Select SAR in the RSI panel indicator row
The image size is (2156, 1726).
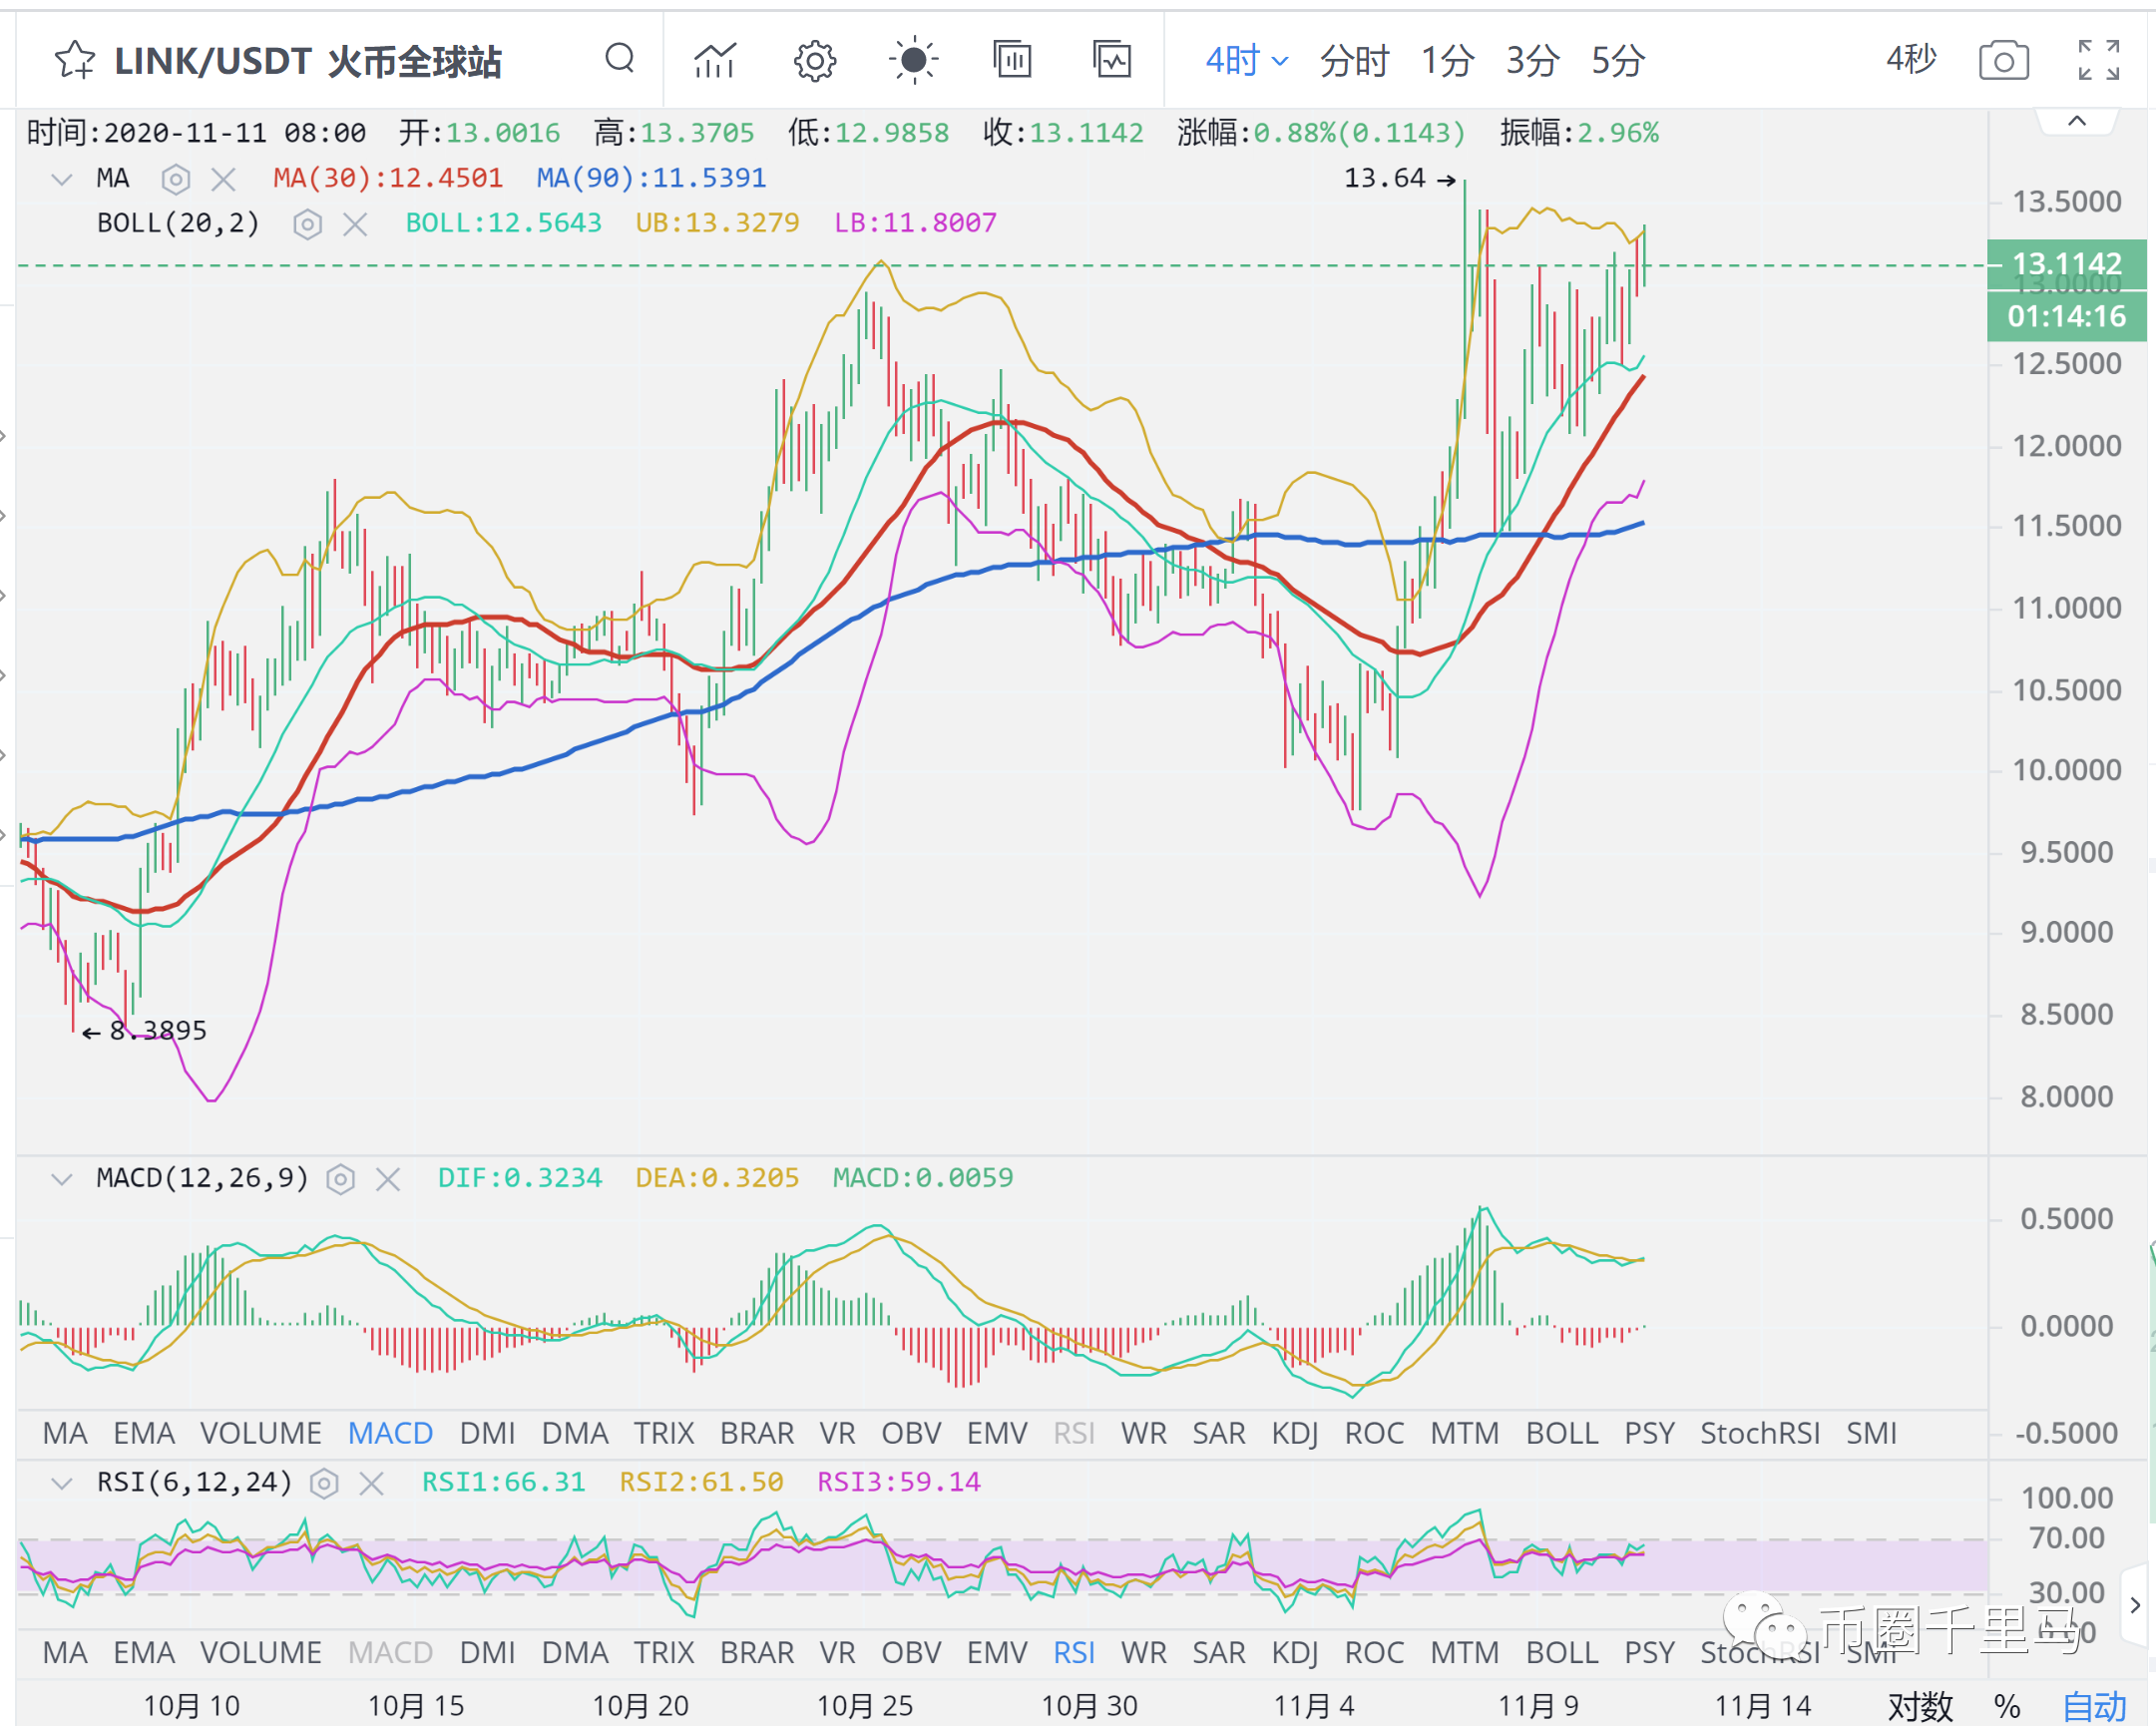[1218, 1652]
